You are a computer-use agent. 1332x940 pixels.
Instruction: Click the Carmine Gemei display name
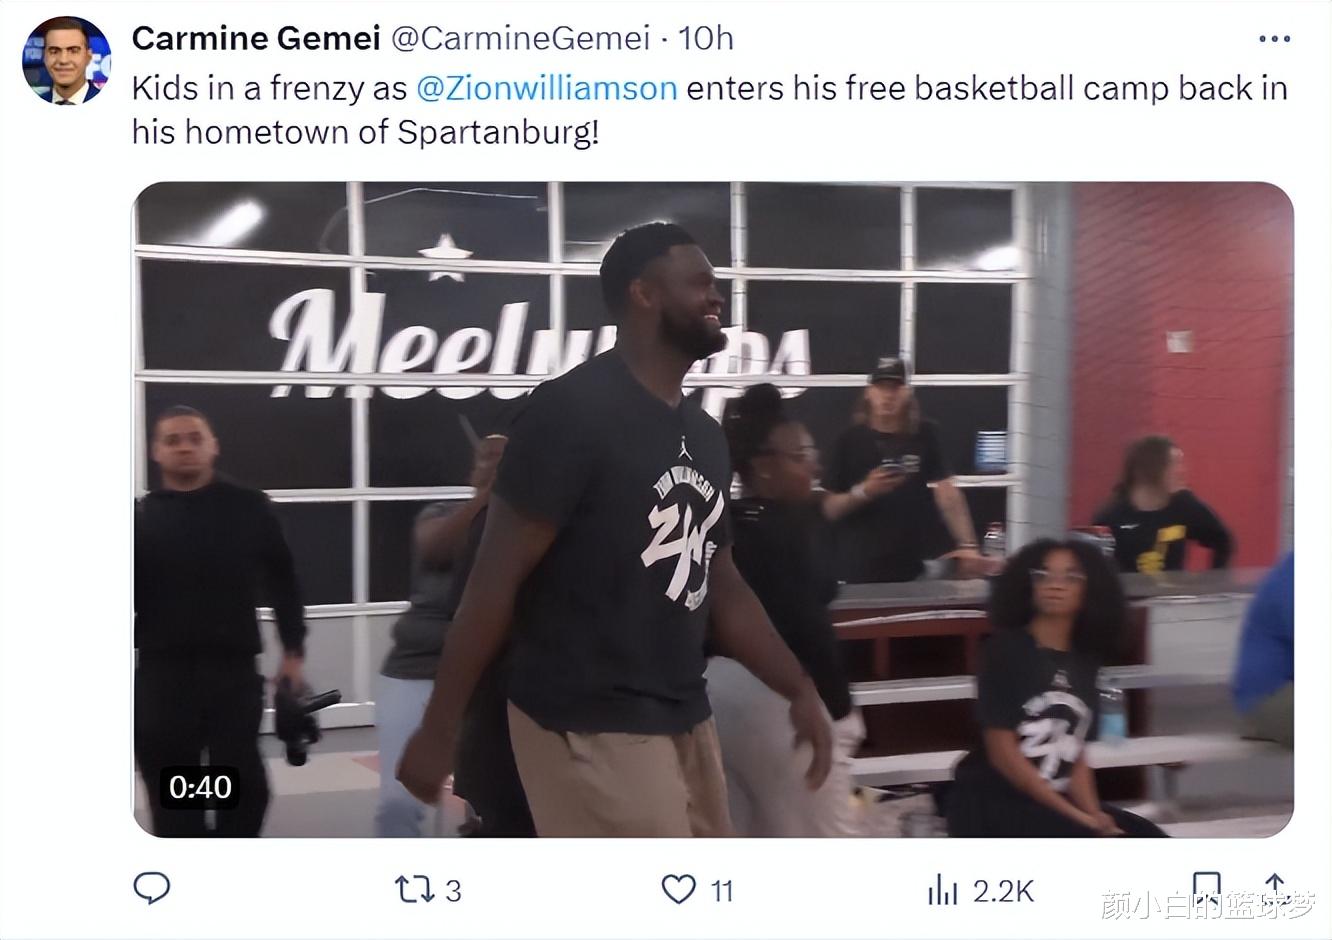point(256,38)
